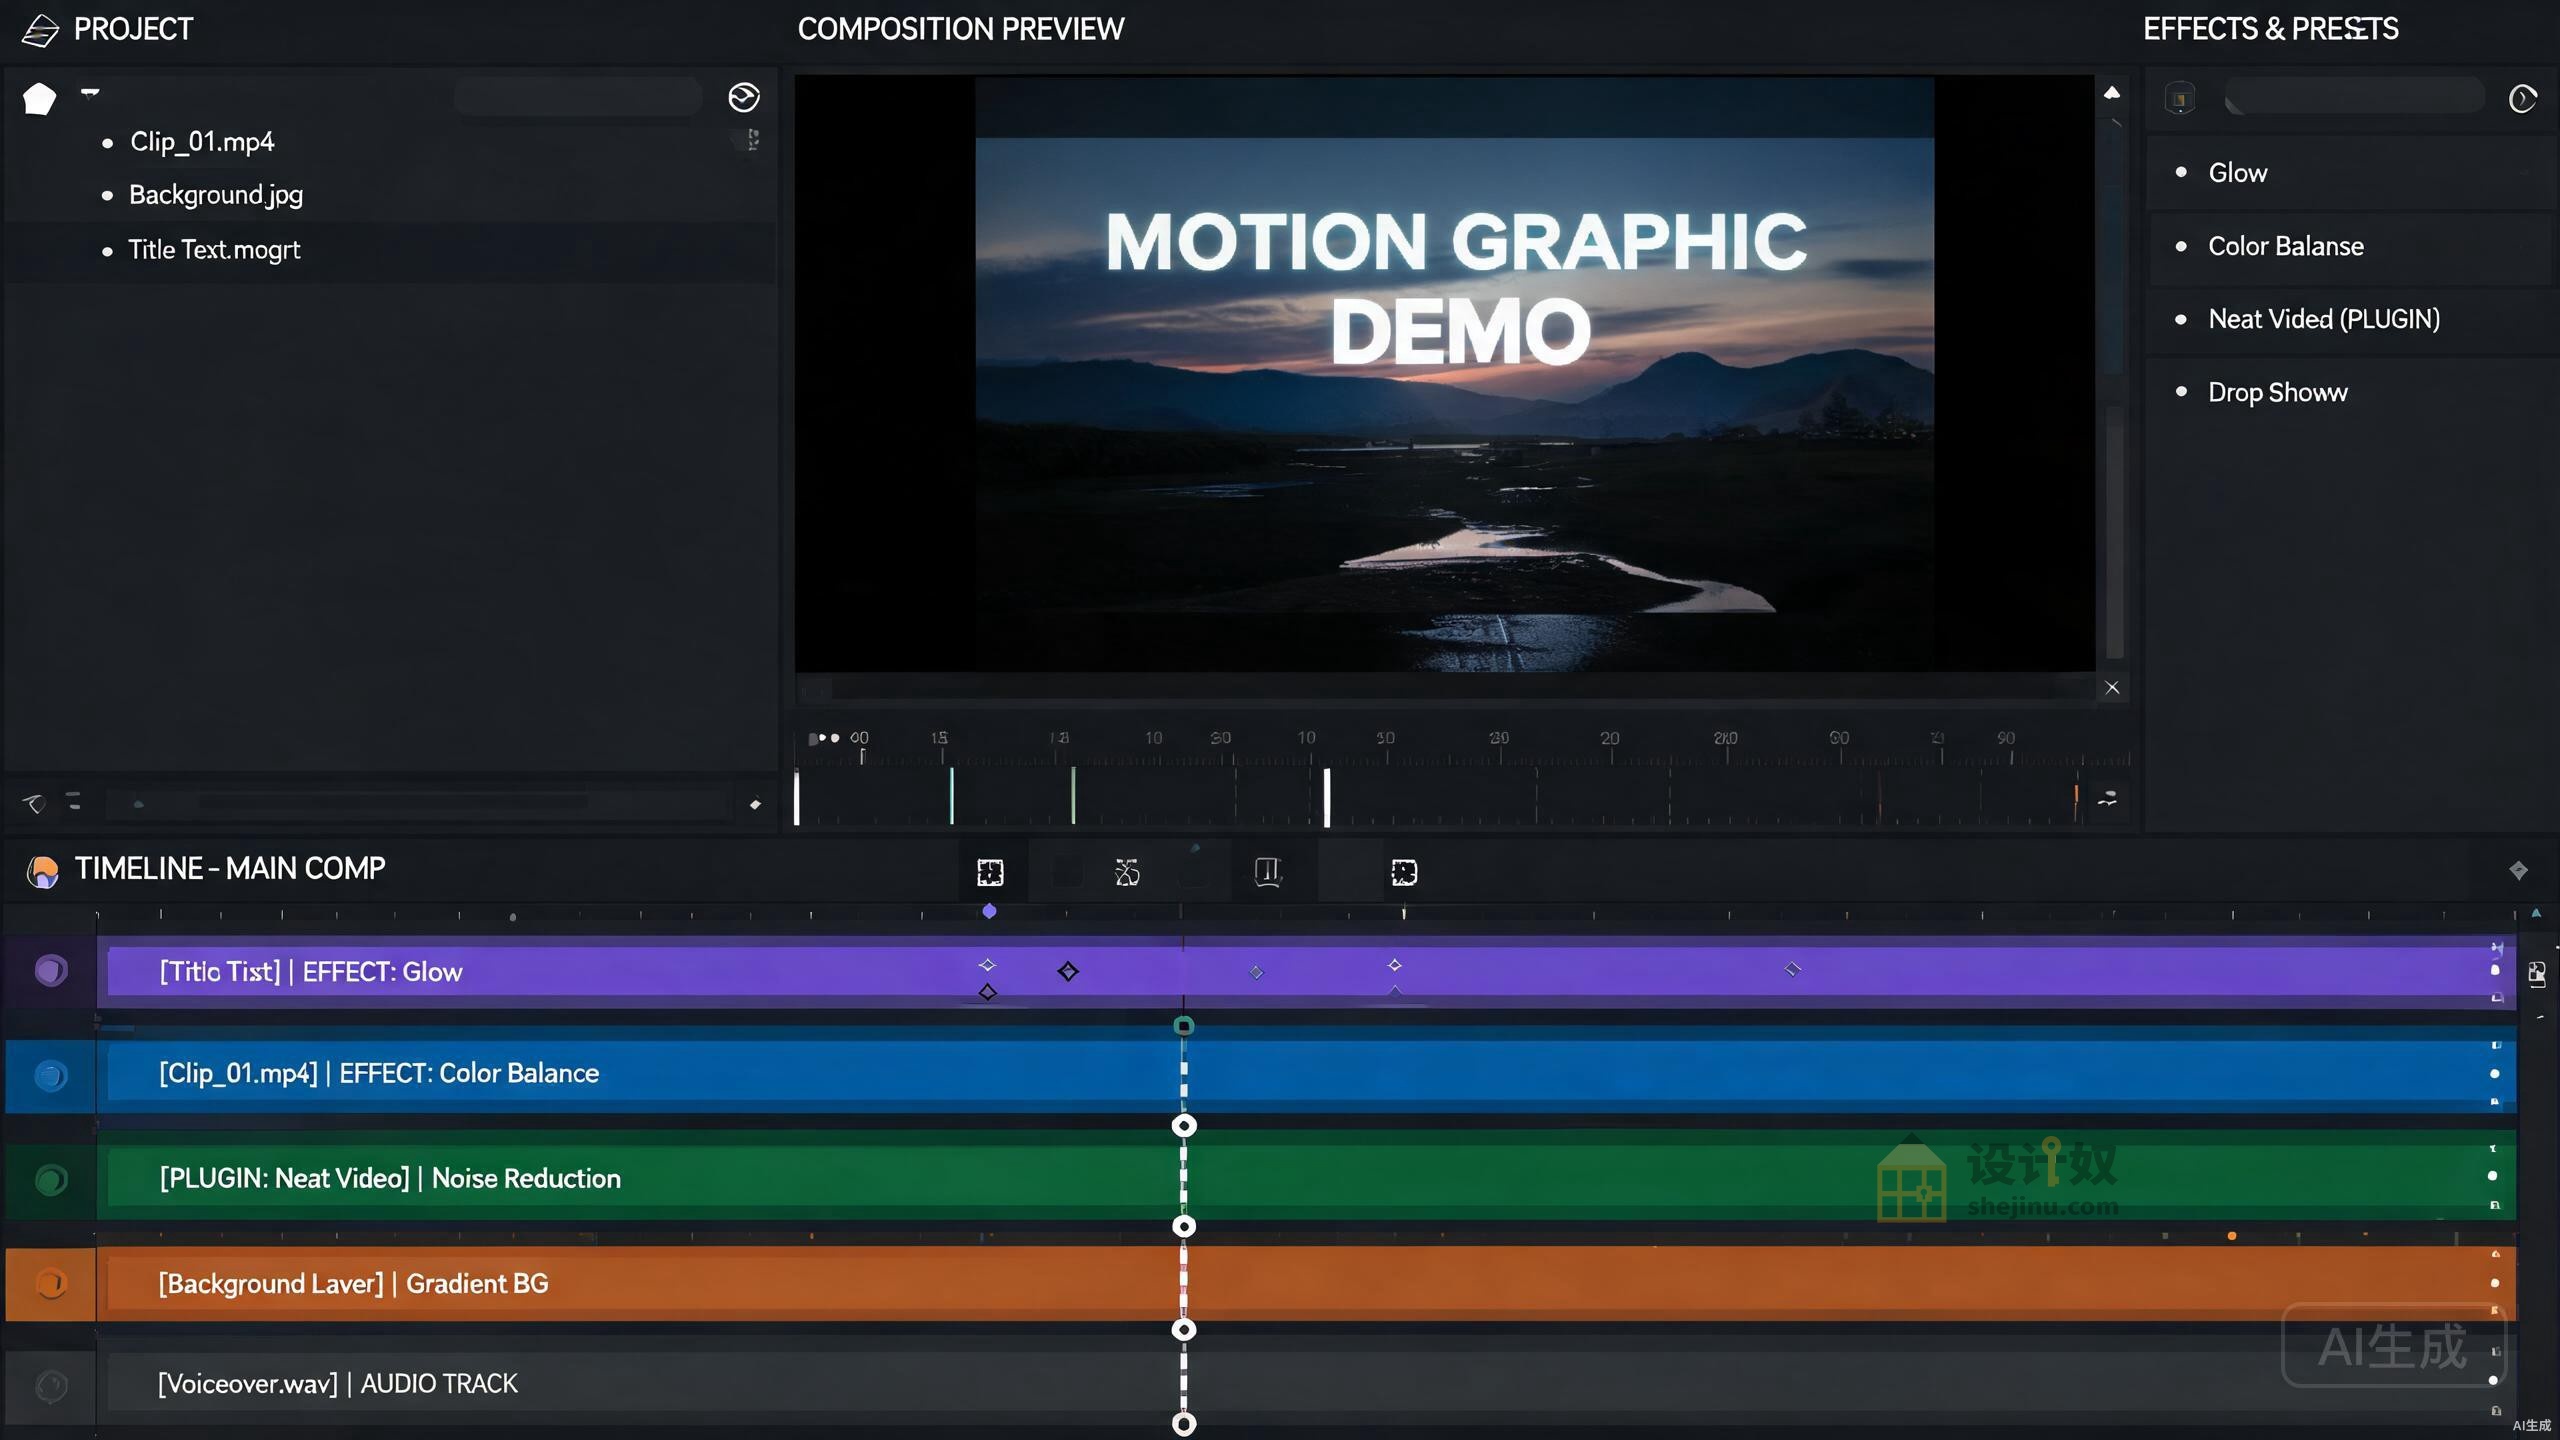Click the Timeline Main Comp color wheel icon
2560x1440 pixels.
42,871
